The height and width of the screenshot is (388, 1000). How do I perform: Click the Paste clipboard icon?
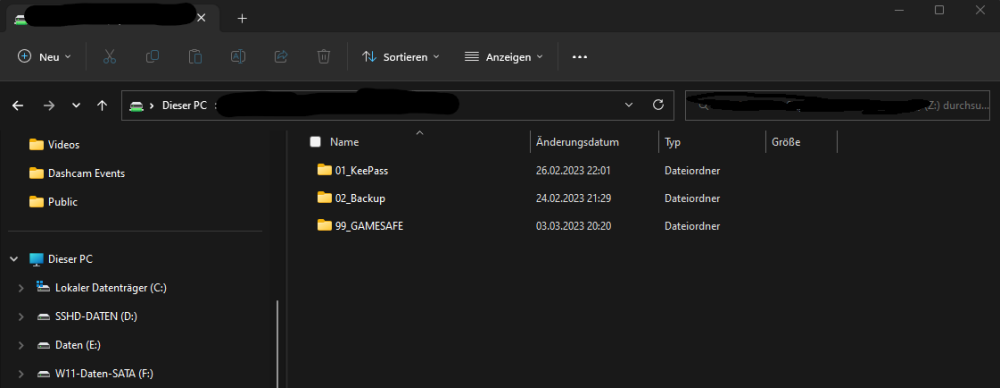195,57
